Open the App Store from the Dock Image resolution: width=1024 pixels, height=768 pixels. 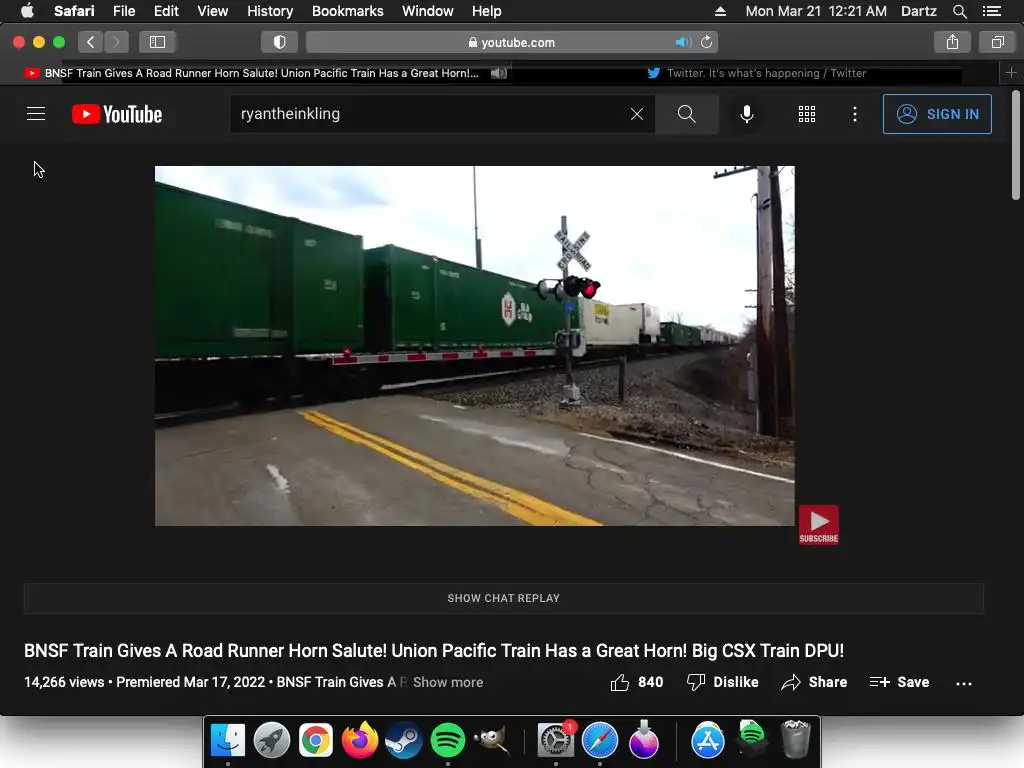[708, 741]
